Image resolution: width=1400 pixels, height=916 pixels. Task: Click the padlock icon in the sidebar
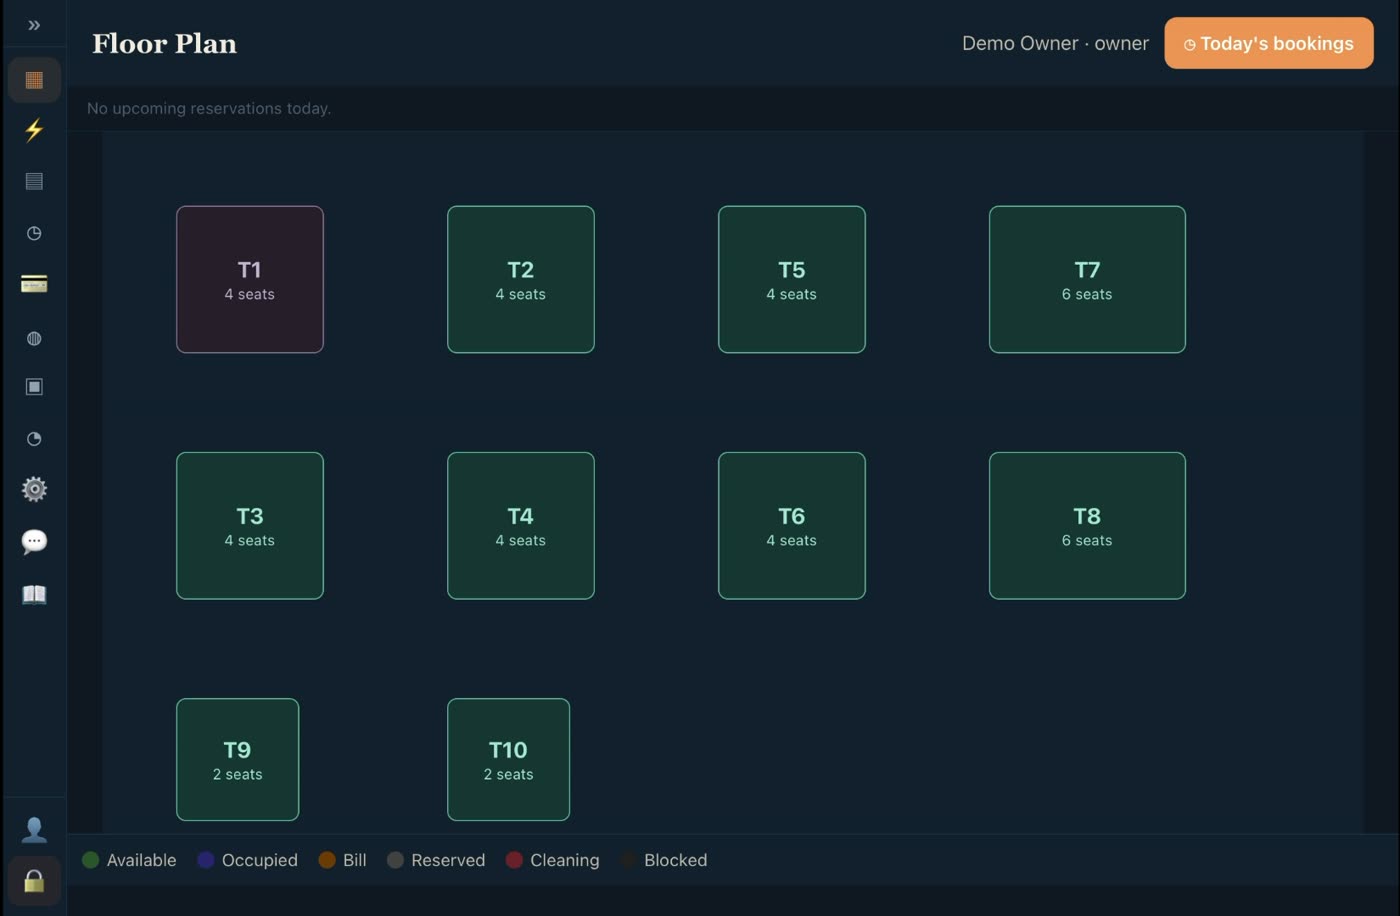(x=34, y=881)
